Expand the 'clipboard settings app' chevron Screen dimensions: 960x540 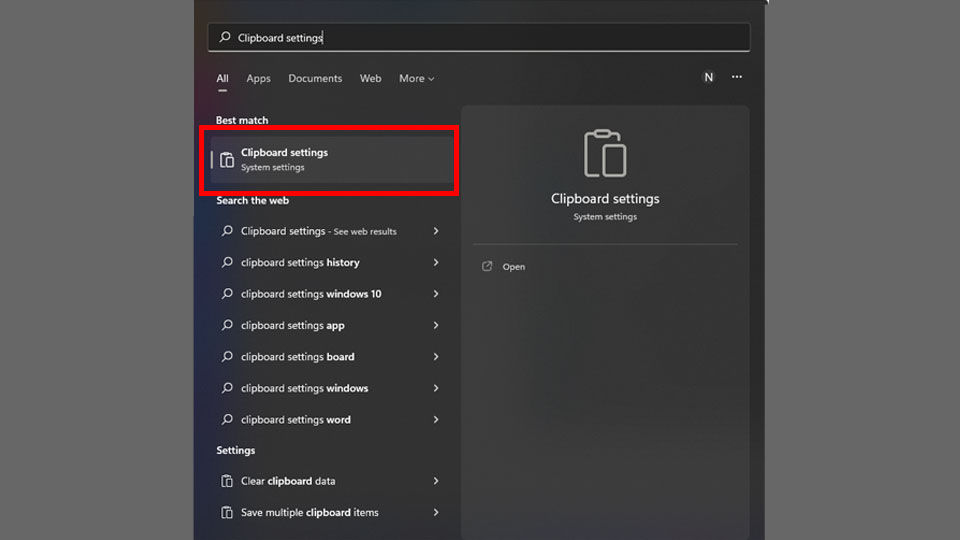[436, 325]
